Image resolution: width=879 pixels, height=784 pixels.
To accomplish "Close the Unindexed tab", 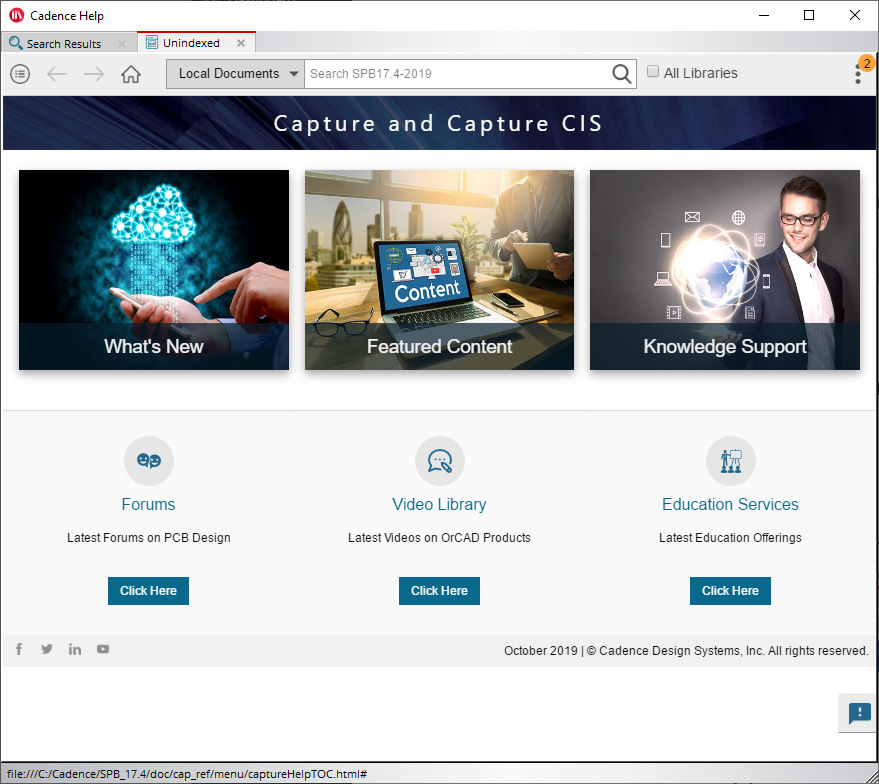I will point(240,43).
